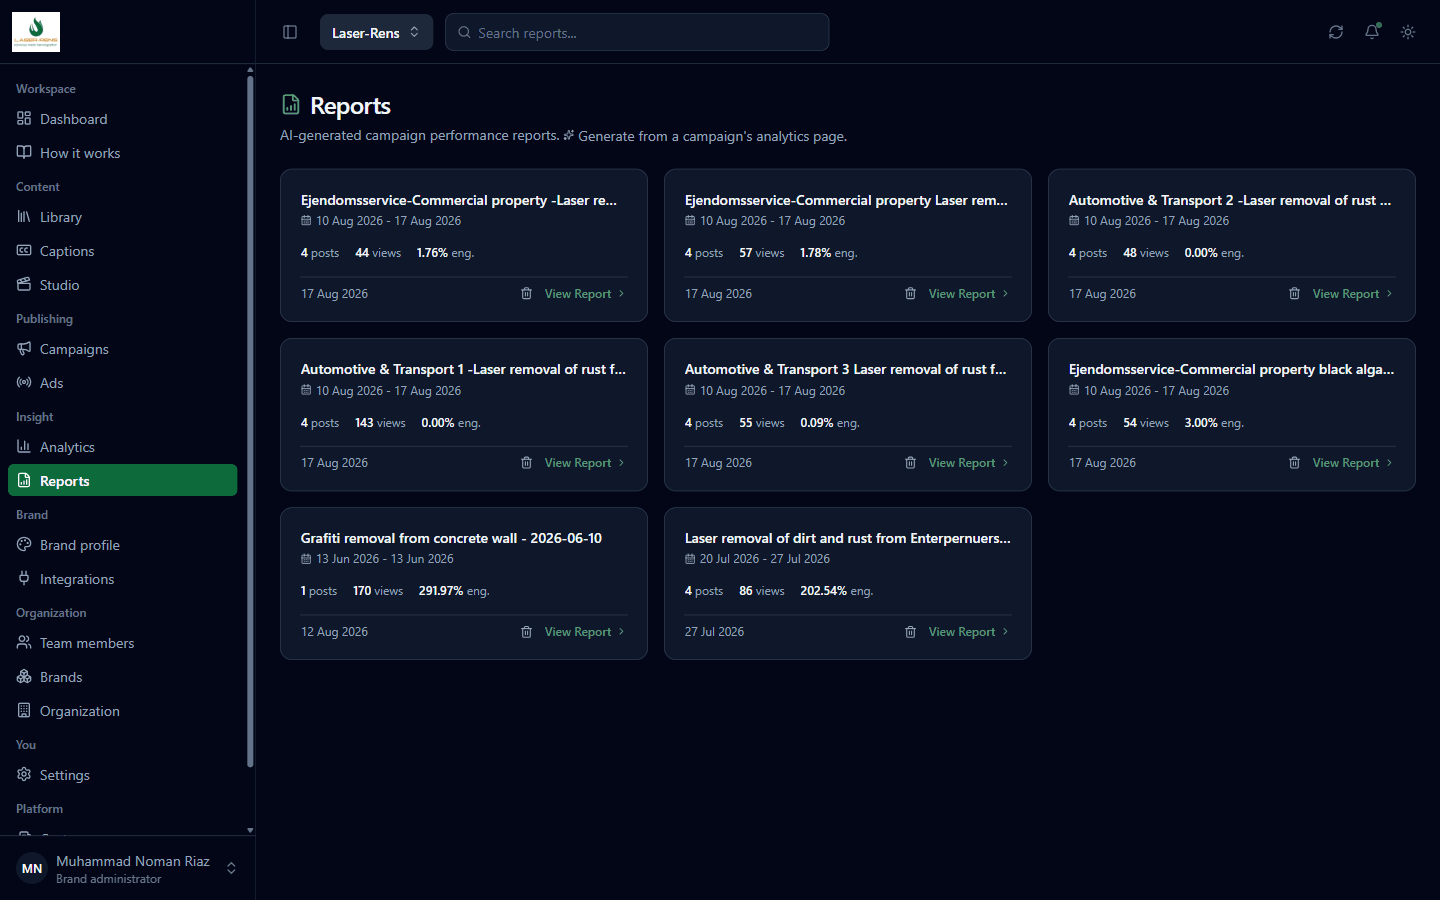Viewport: 1440px width, 900px height.
Task: Delete the Grafiti removal report via trash icon
Action: 527,632
